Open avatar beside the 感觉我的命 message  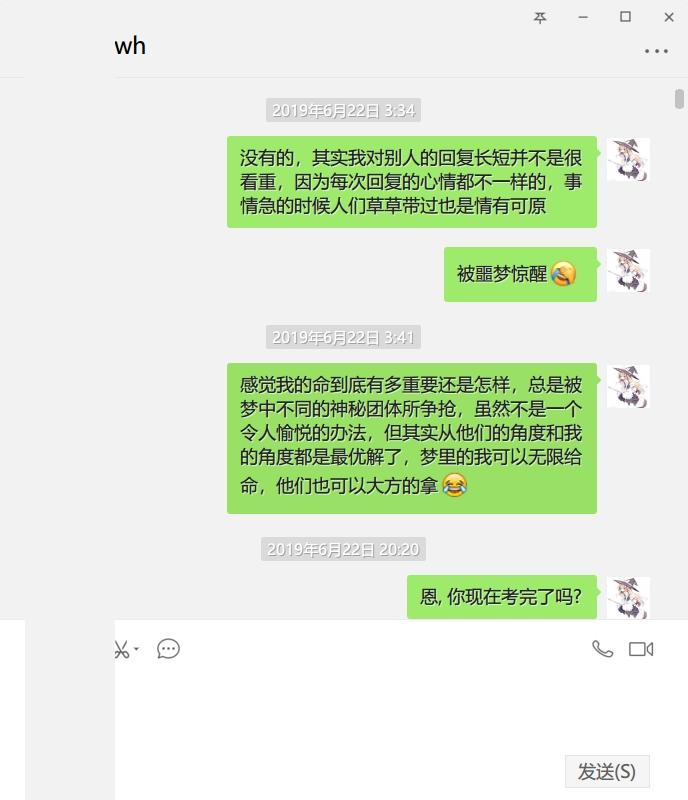coord(628,386)
